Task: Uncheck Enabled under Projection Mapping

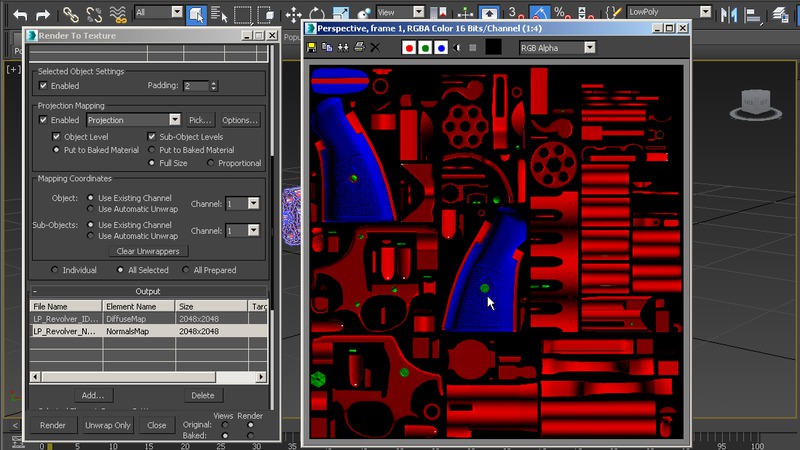Action: 44,120
